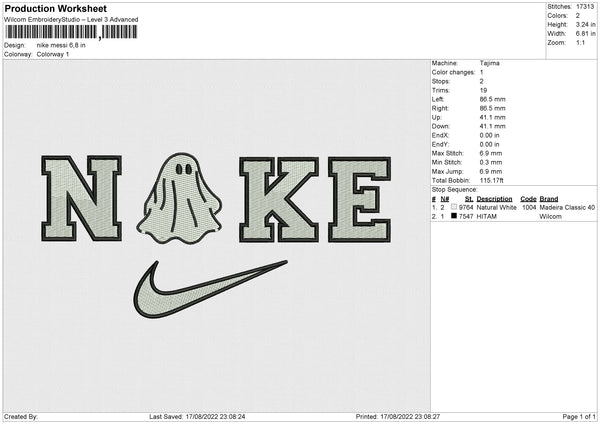The width and height of the screenshot is (600, 424).
Task: Click the 'Created By:' footer label
Action: click(21, 416)
